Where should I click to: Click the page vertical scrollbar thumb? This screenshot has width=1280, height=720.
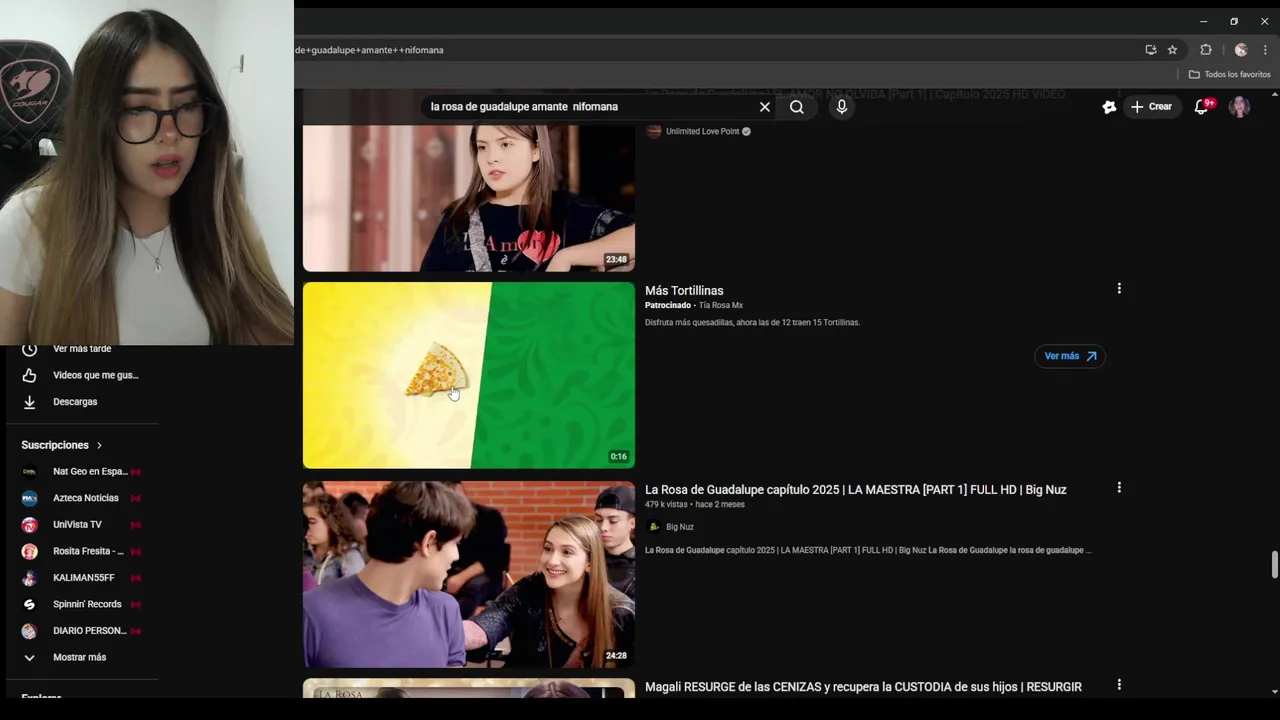pos(1274,564)
